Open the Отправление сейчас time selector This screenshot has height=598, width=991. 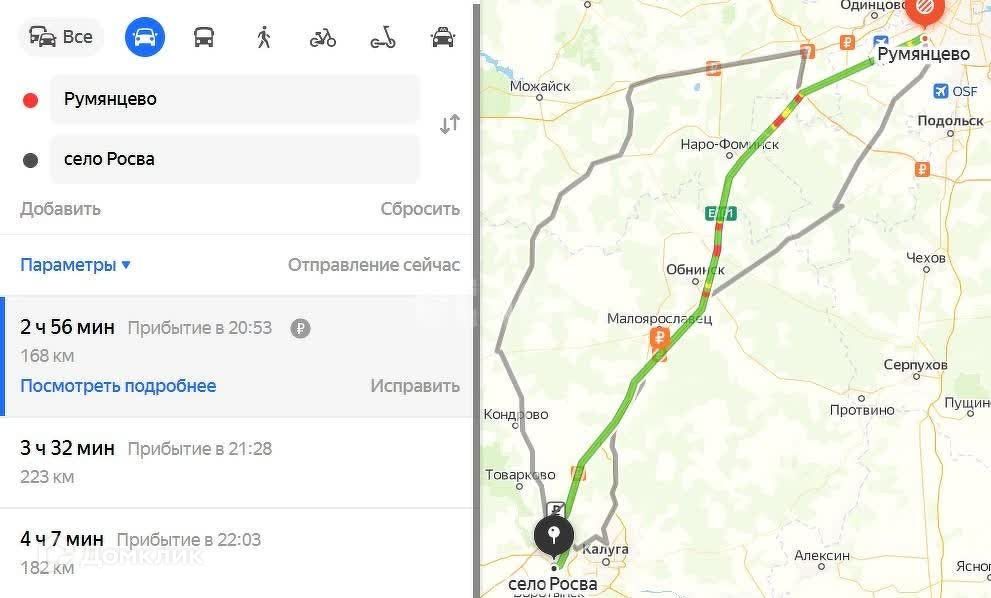point(374,265)
